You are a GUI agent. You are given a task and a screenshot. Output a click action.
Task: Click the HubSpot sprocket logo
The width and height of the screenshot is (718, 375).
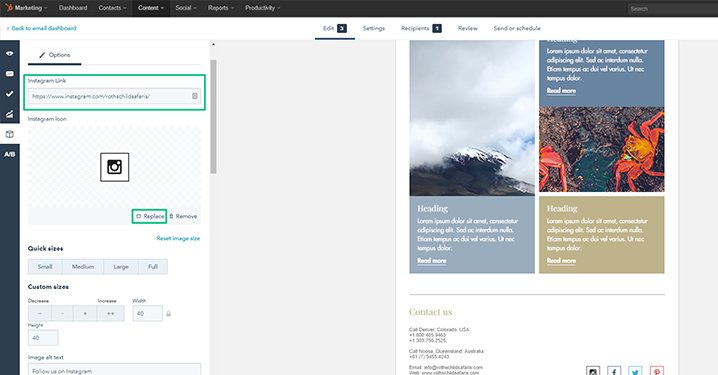tap(9, 8)
